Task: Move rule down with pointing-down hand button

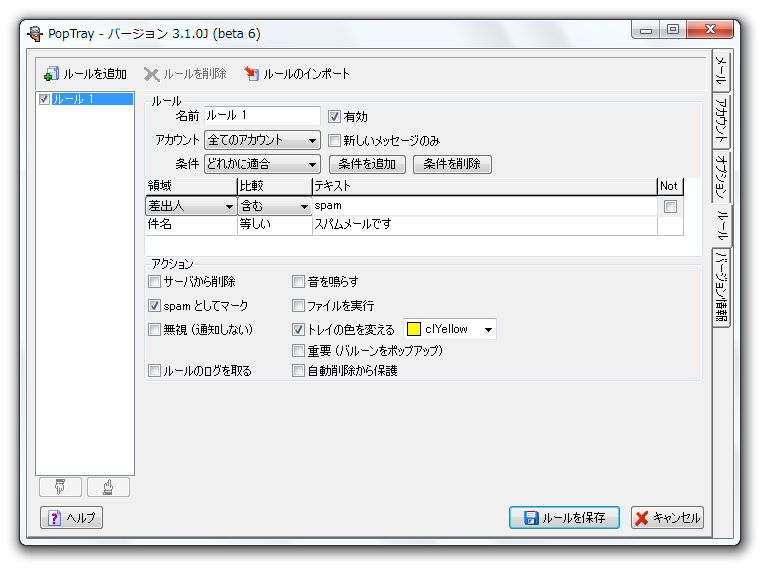Action: tap(60, 487)
